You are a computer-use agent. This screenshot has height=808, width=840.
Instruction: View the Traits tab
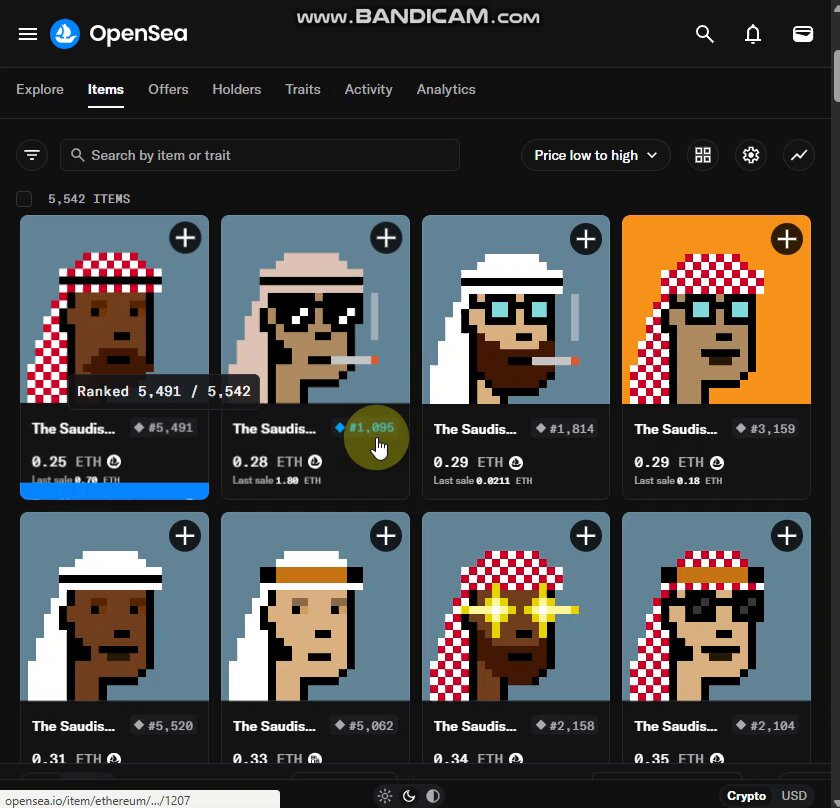tap(303, 89)
